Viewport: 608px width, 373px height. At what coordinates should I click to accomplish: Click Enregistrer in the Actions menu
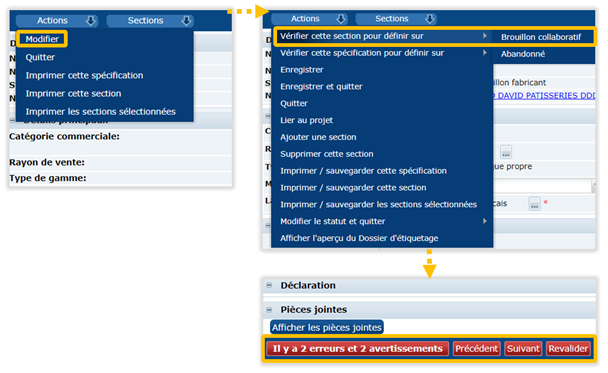(x=302, y=70)
